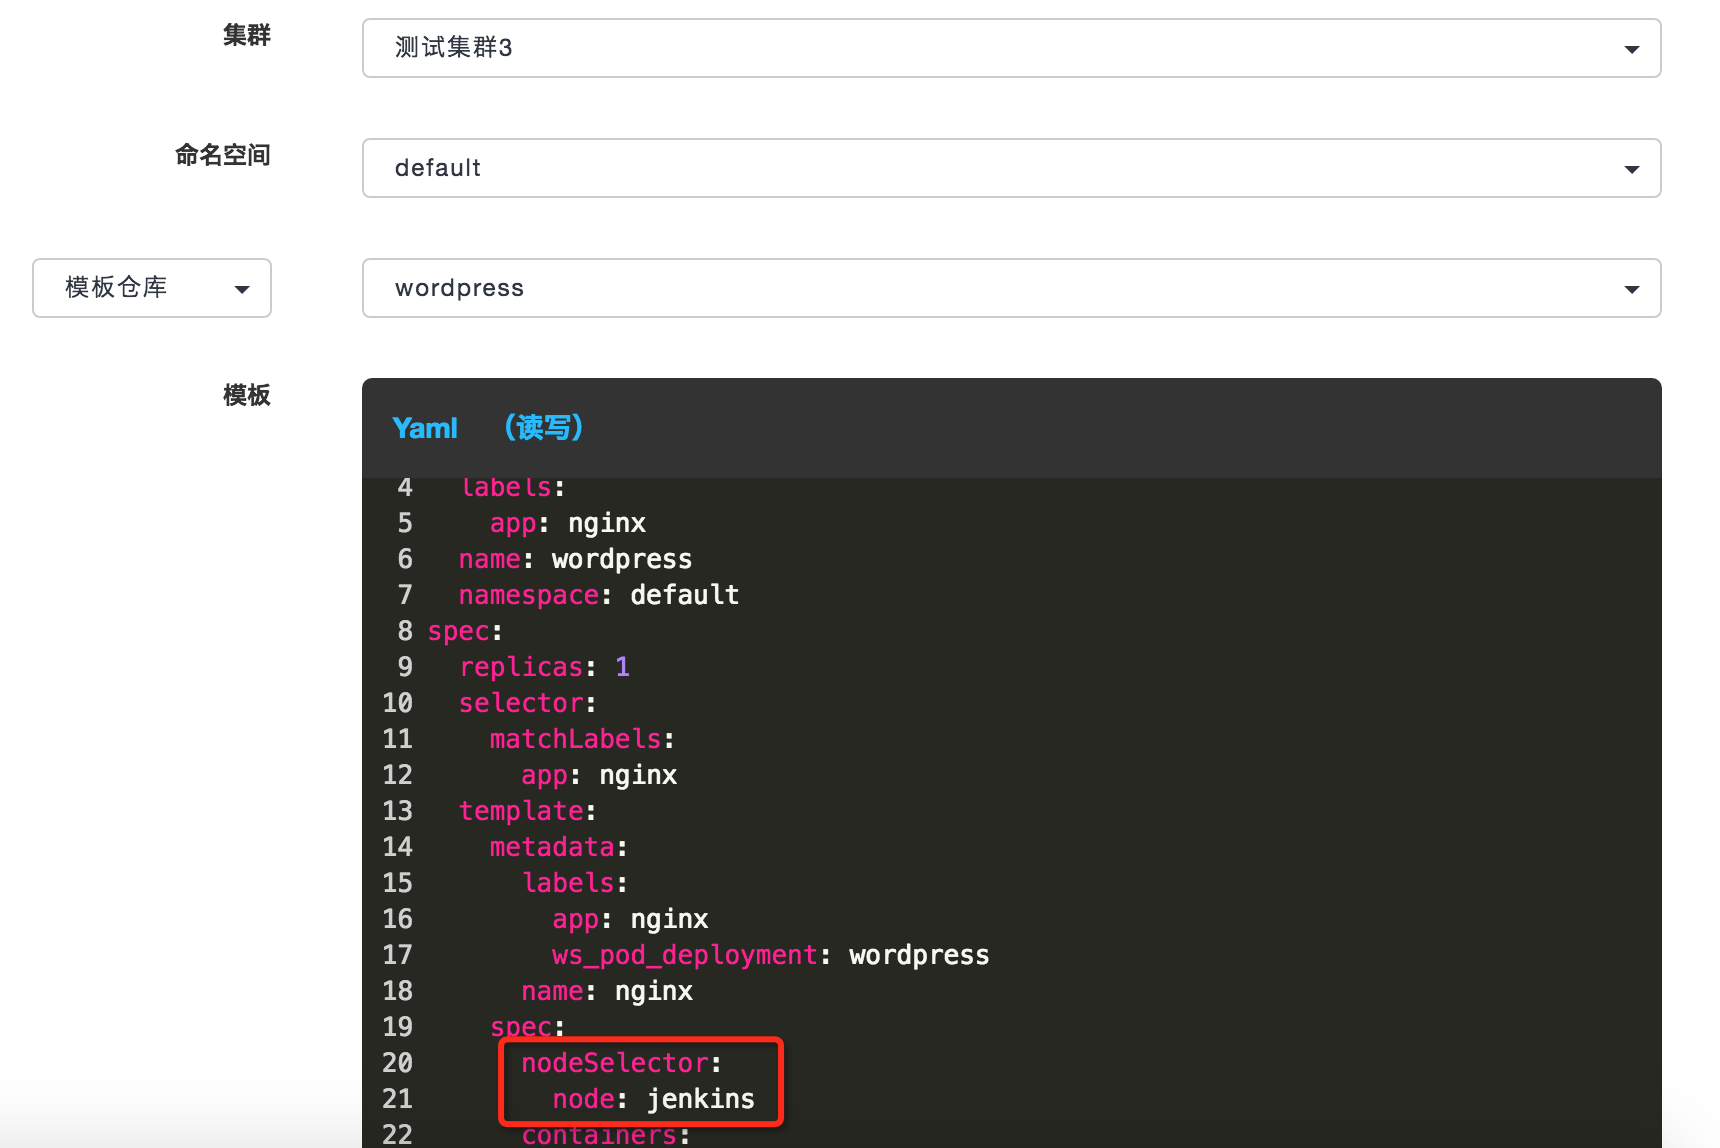Expand the wordpress template dropdown
1720x1148 pixels.
click(1010, 288)
